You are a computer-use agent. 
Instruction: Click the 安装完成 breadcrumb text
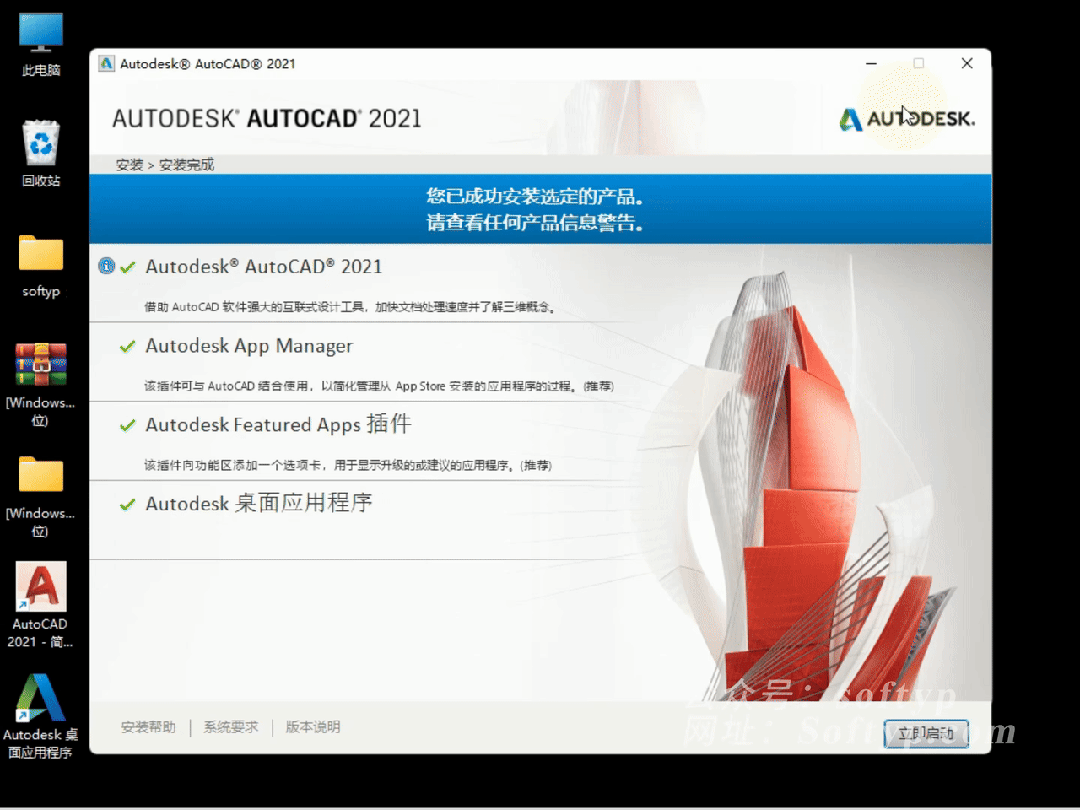187,165
